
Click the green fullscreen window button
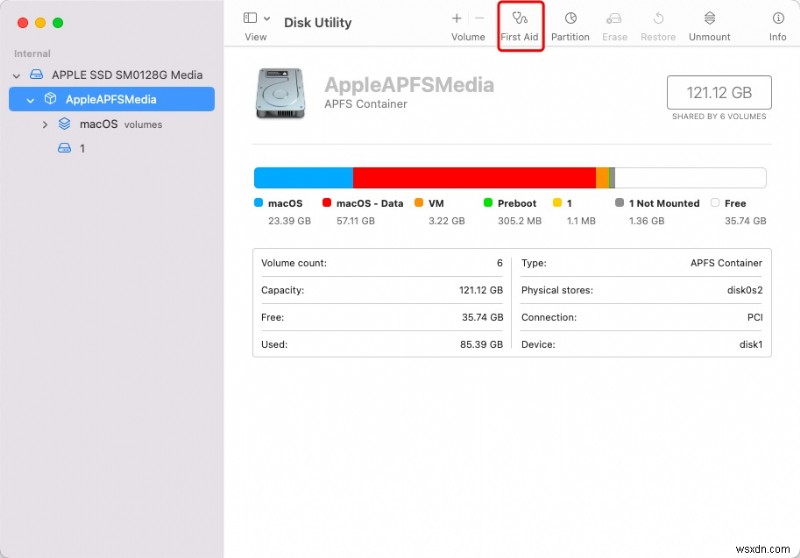coord(58,22)
